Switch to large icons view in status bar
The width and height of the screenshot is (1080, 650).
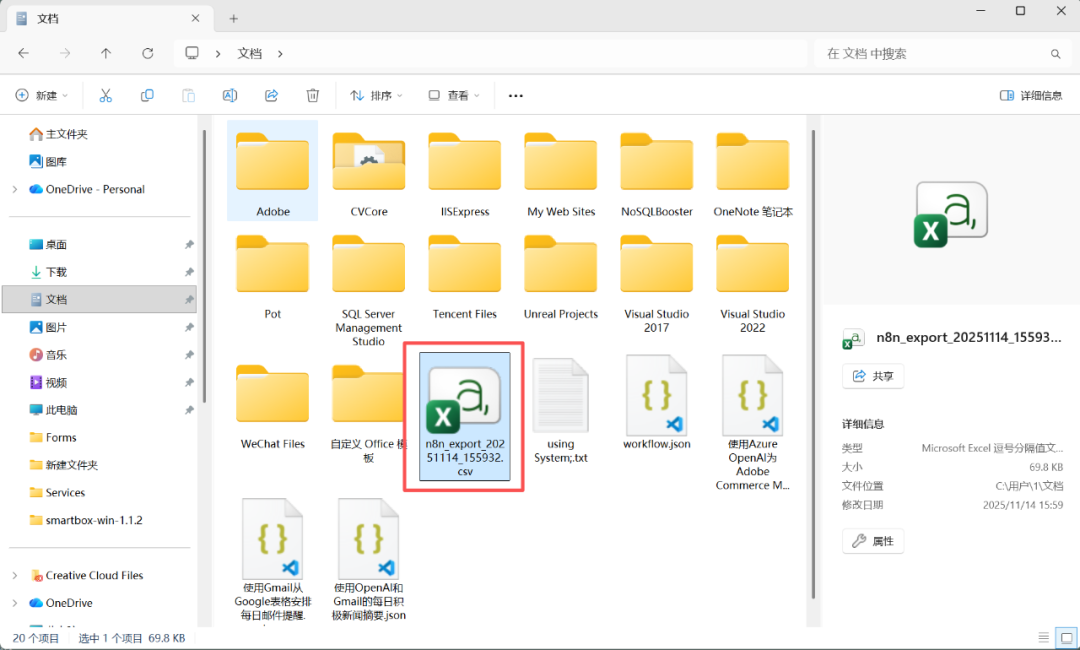click(x=1067, y=638)
